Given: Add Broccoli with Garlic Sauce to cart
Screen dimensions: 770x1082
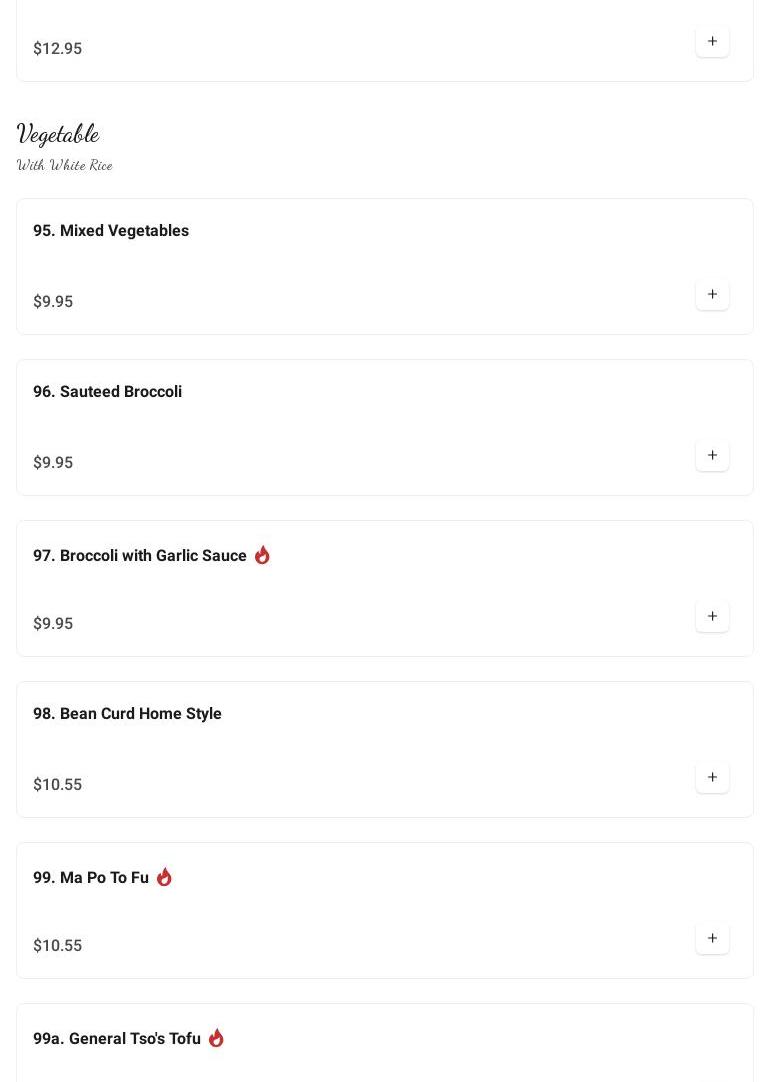Looking at the screenshot, I should pyautogui.click(x=712, y=617).
